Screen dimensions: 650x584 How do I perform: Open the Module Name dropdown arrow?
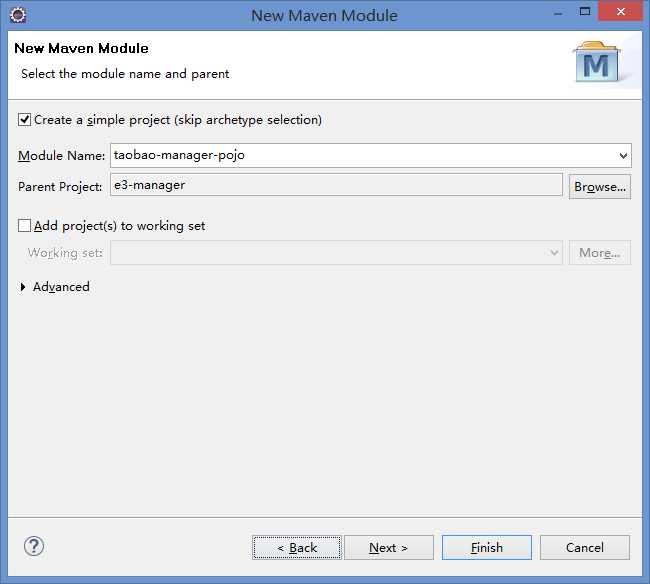(623, 156)
